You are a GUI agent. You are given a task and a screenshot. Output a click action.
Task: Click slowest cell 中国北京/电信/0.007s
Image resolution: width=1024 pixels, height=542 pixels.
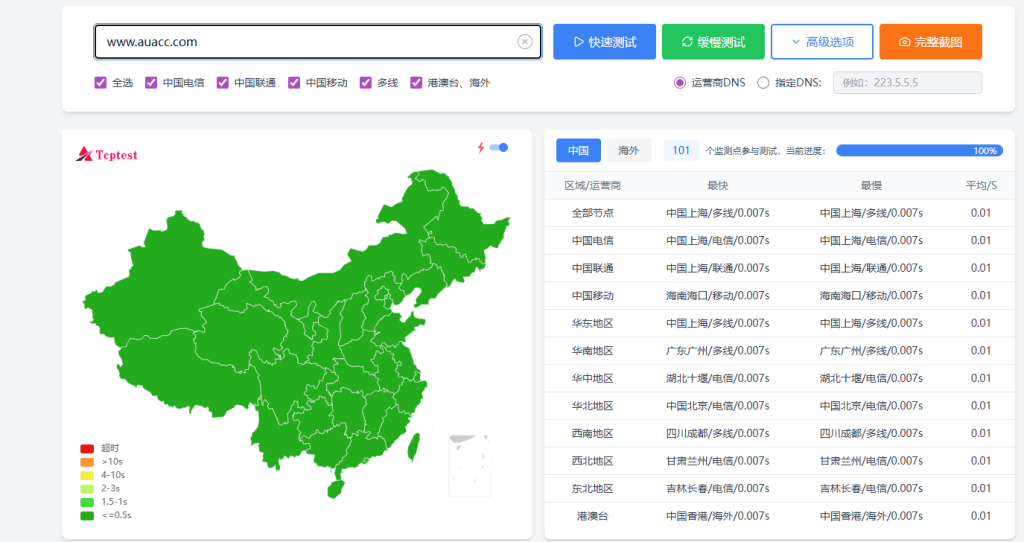(x=871, y=406)
